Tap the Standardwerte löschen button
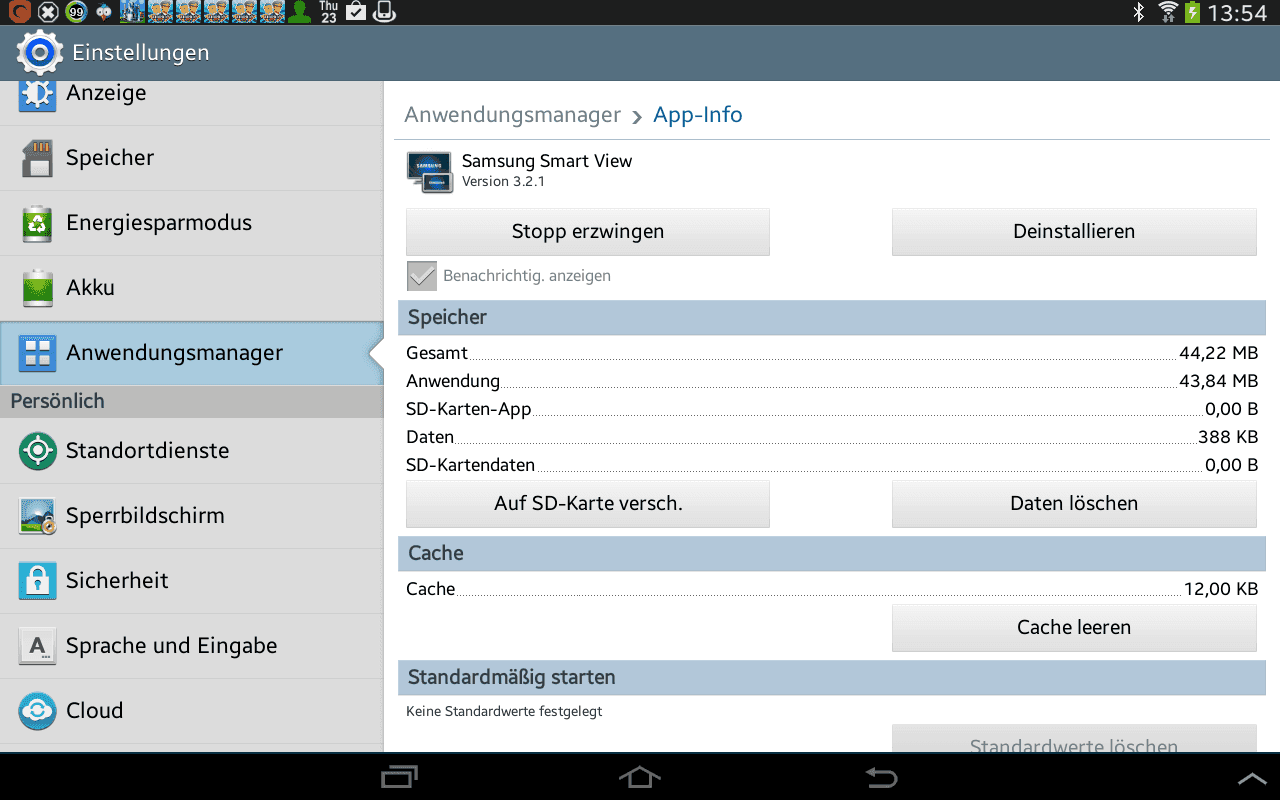 1074,739
